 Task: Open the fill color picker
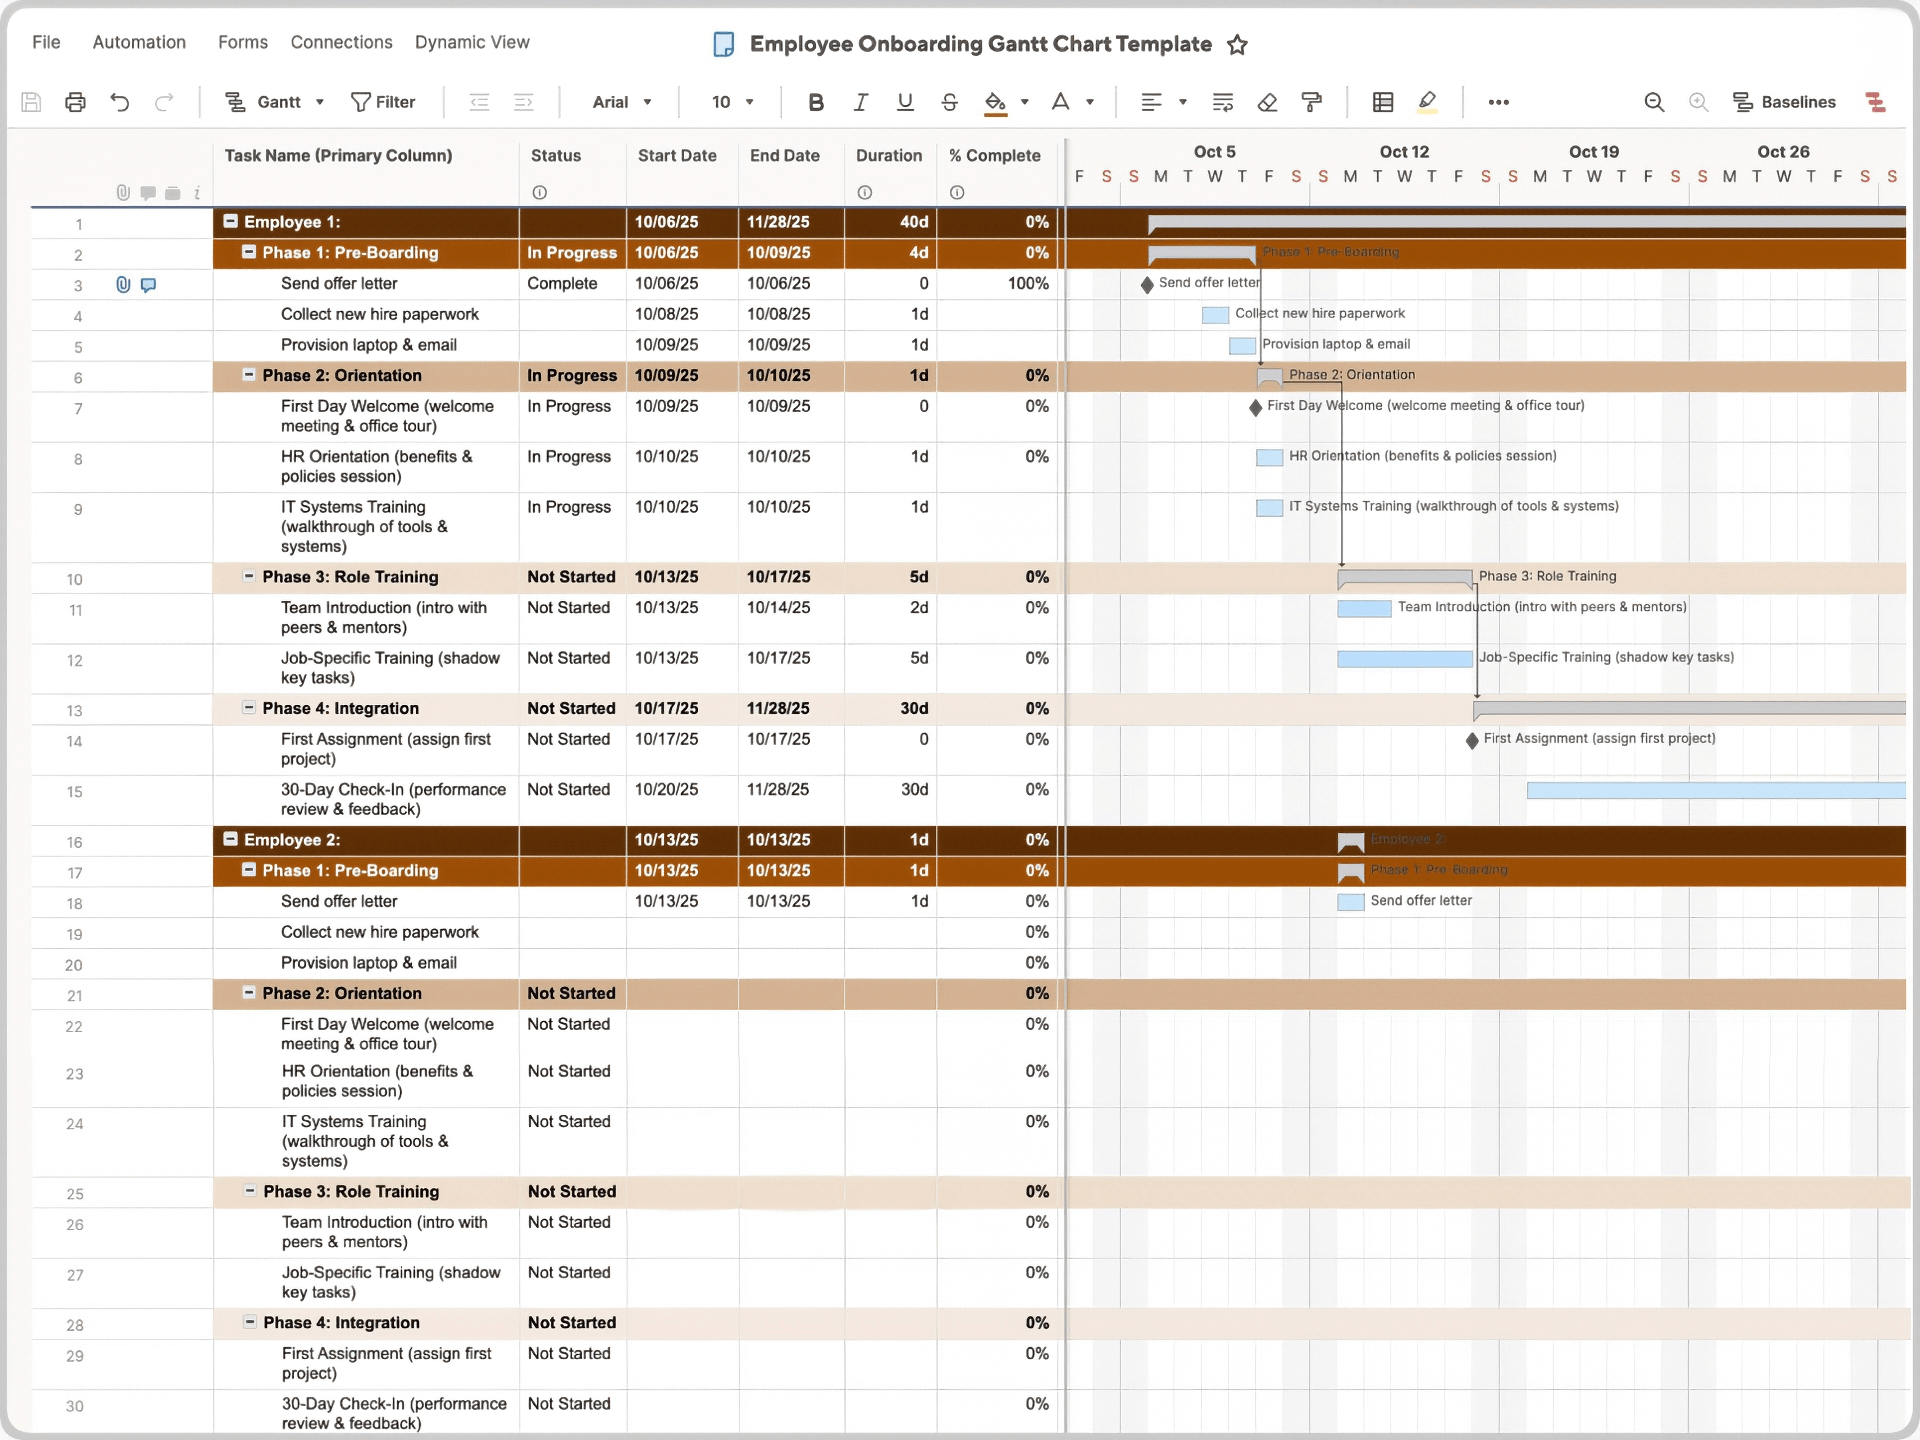pyautogui.click(x=1006, y=101)
